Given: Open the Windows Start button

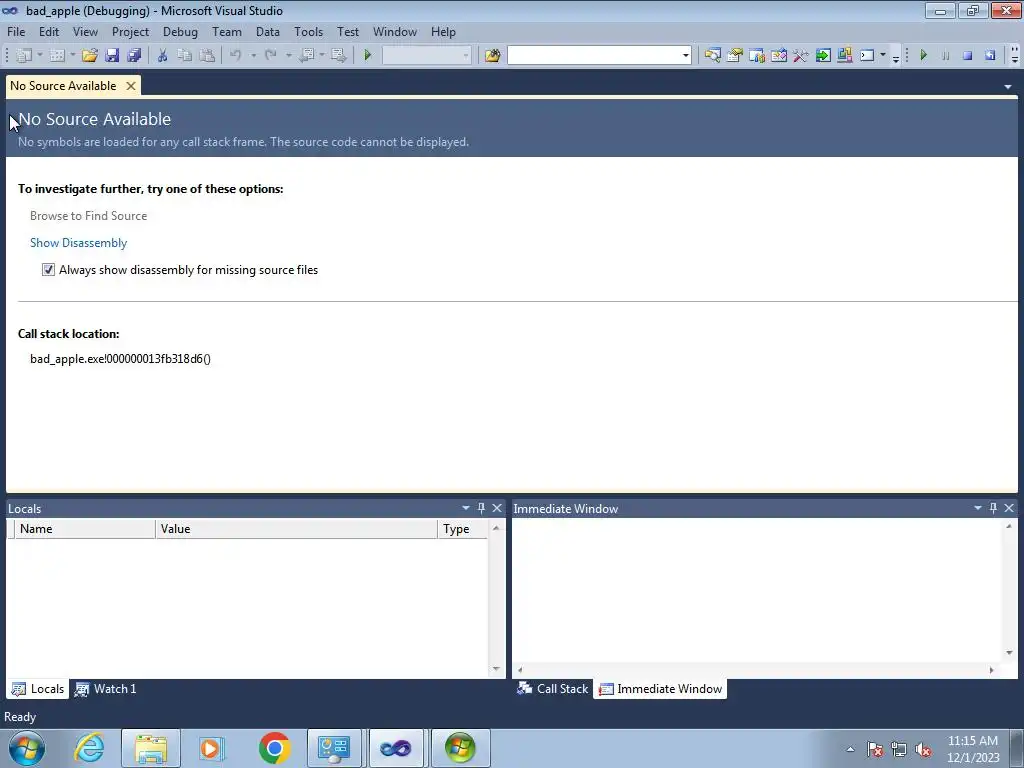Looking at the screenshot, I should pos(27,748).
